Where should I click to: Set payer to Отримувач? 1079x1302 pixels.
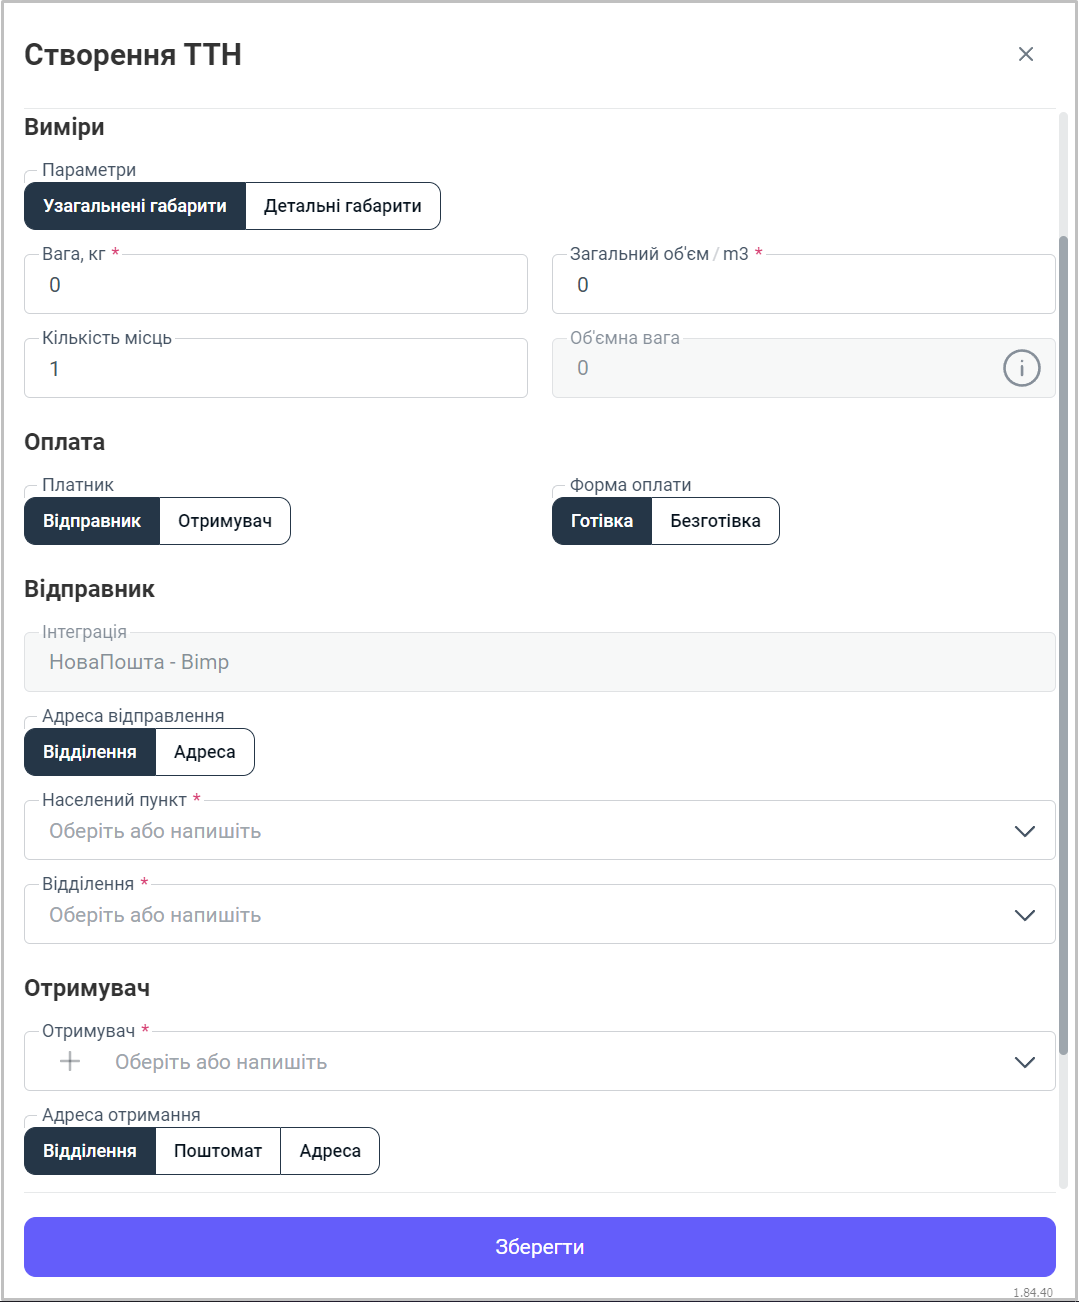click(x=225, y=521)
